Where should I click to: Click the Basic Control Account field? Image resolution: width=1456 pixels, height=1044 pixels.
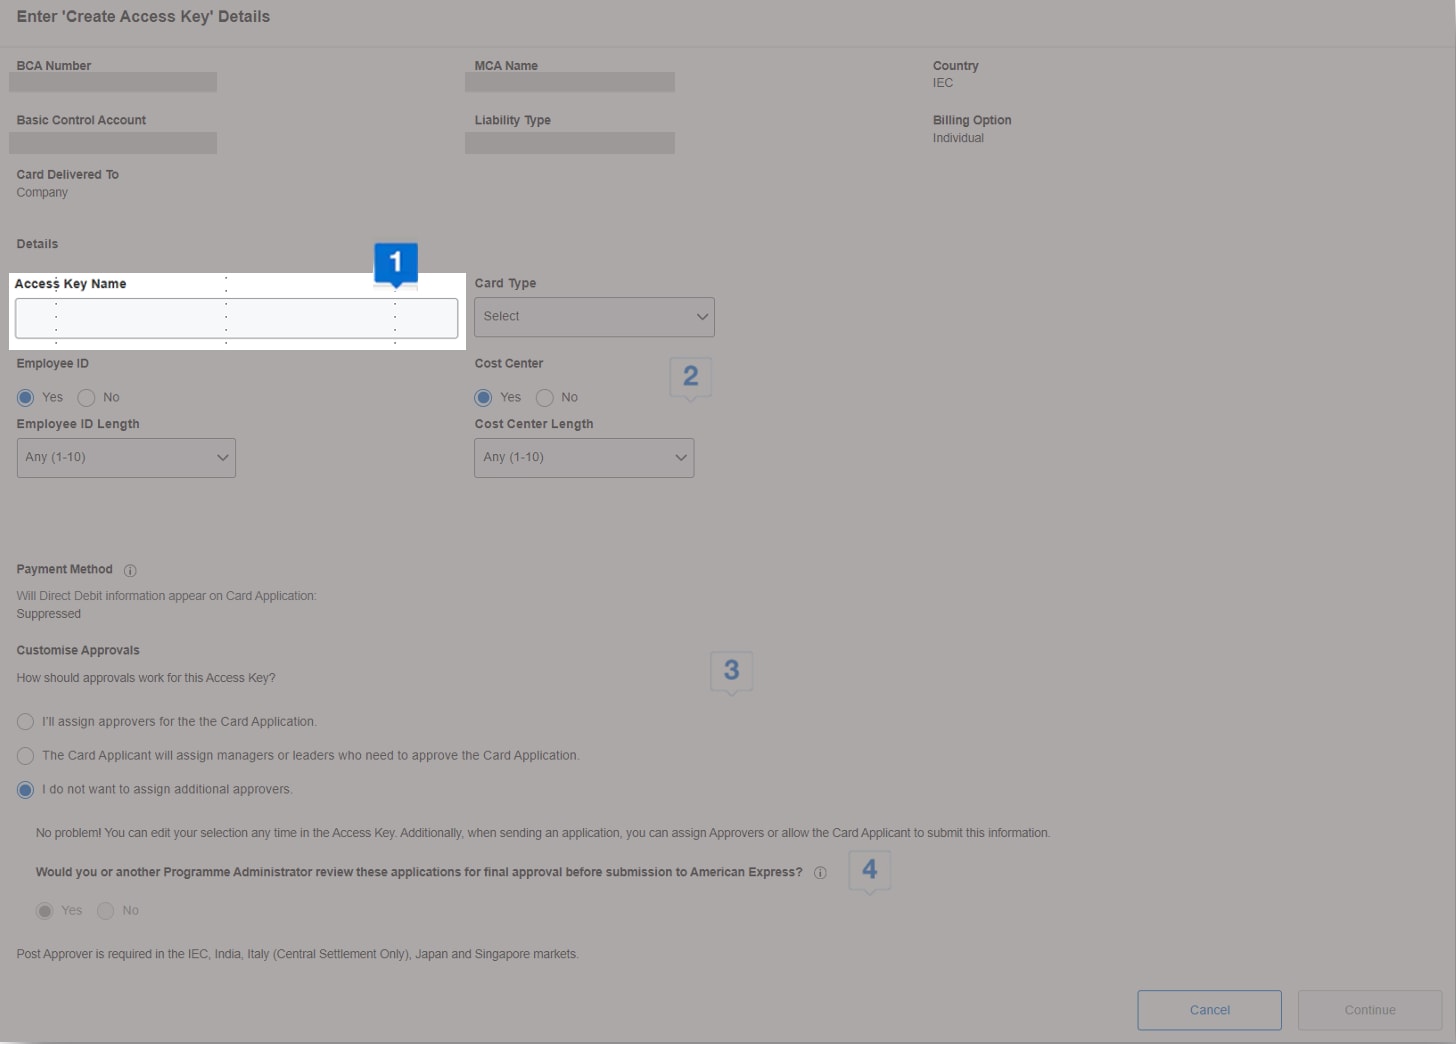pos(112,142)
